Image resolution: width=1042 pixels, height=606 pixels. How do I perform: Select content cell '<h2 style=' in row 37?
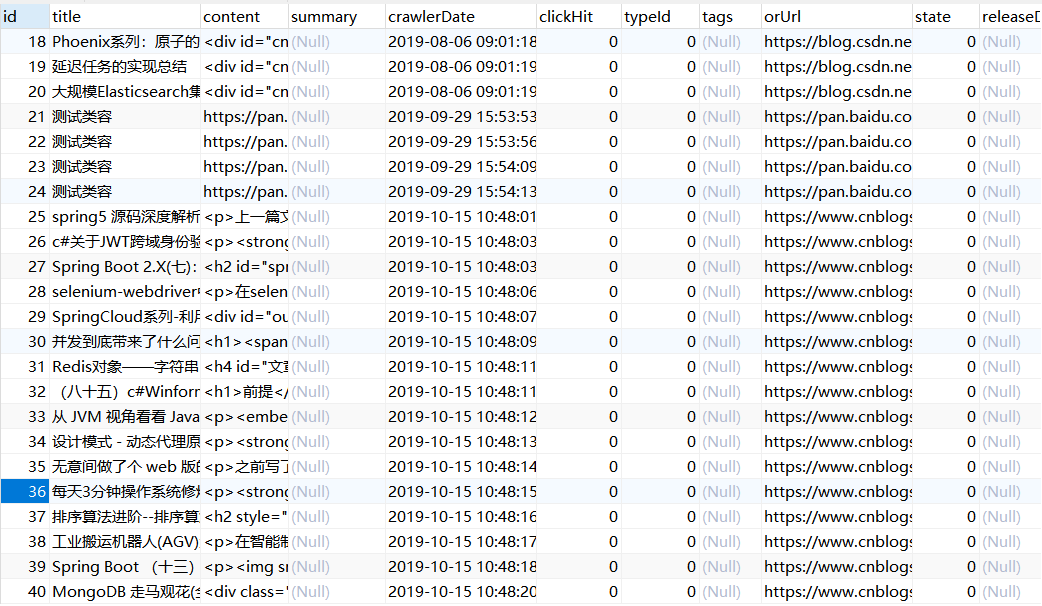point(245,517)
